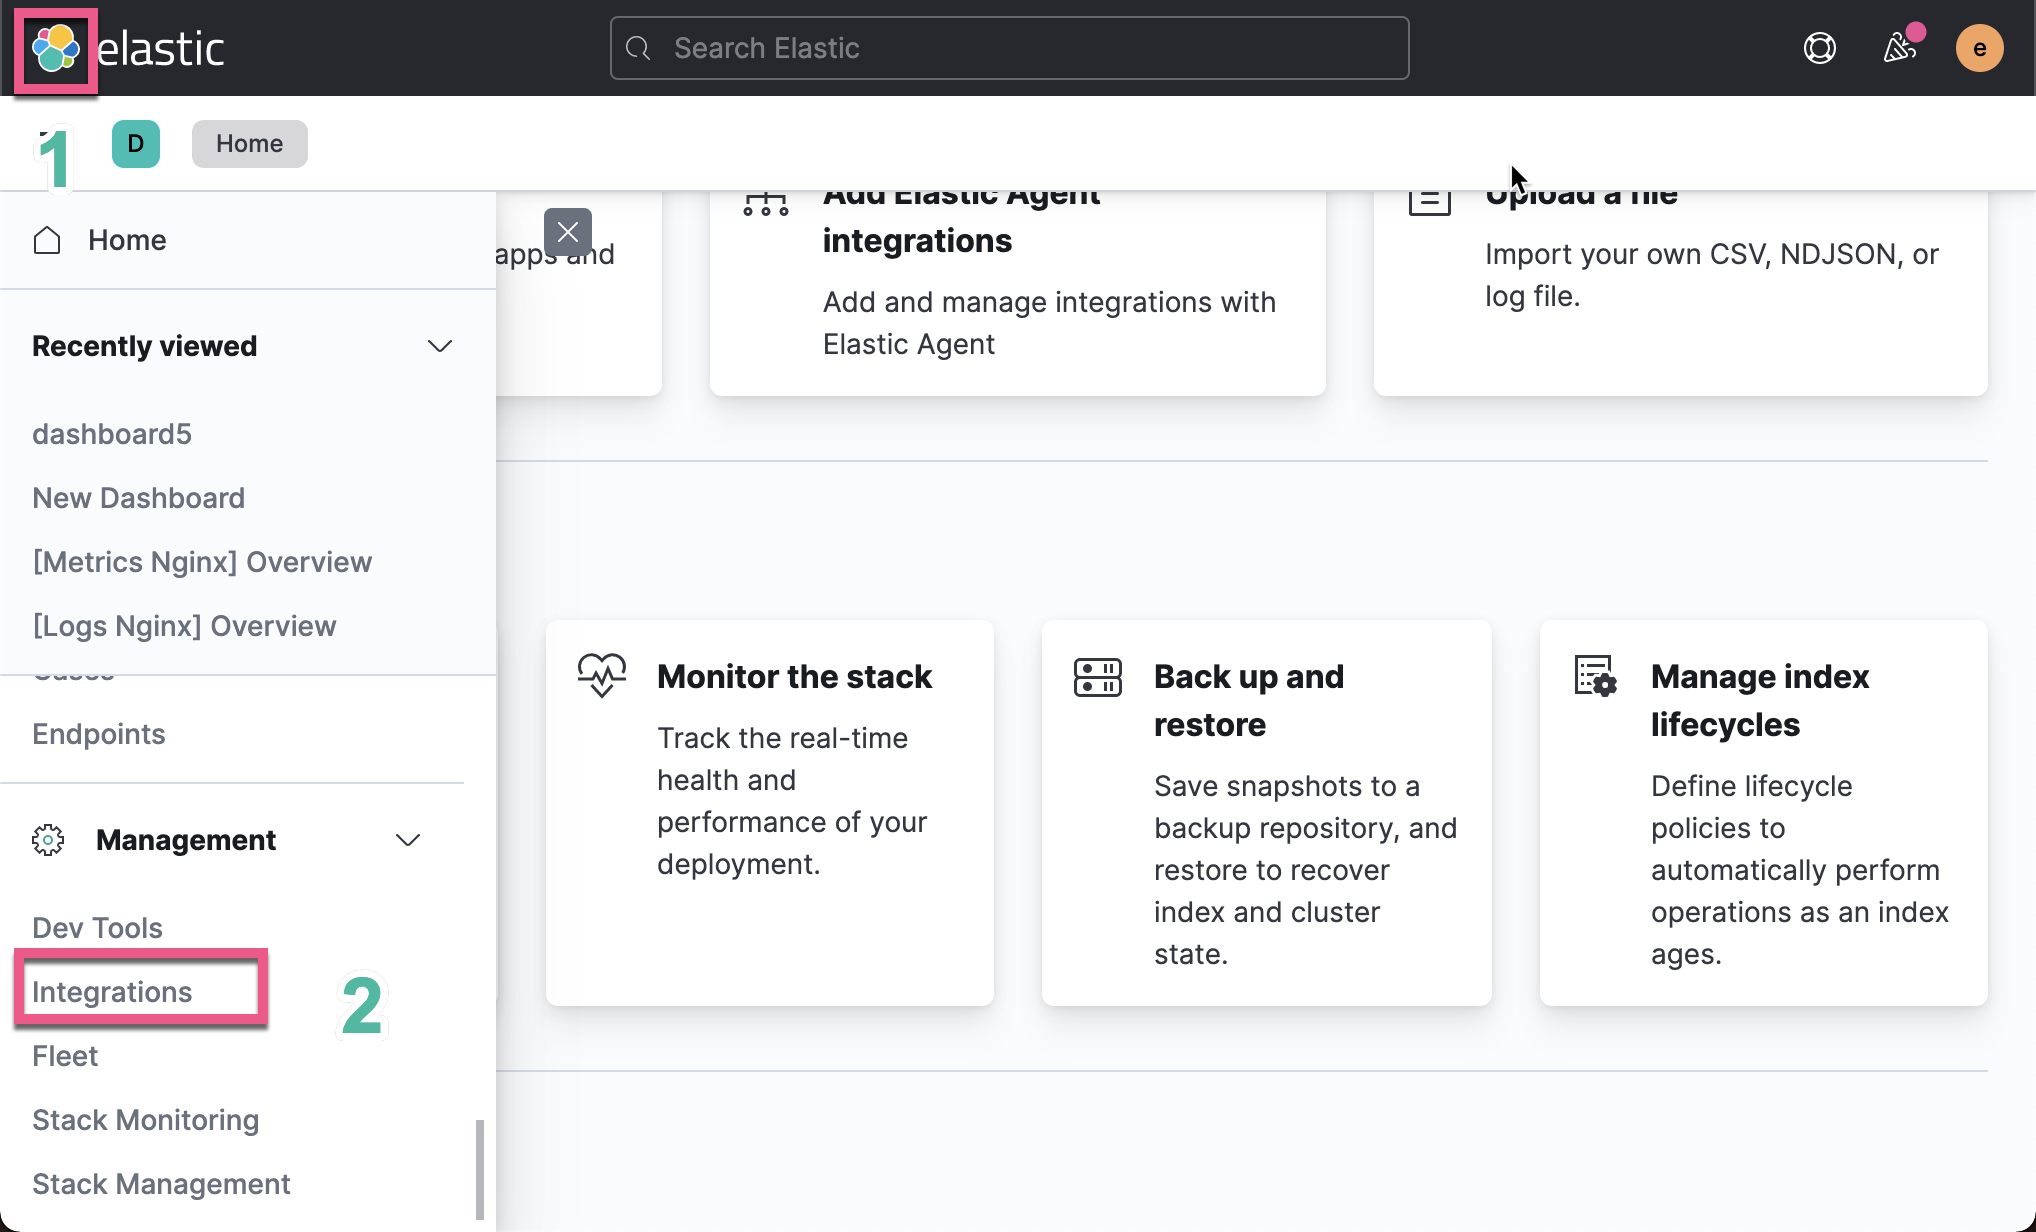2036x1232 pixels.
Task: Click 'Save snapshots to a backup repository' text
Action: pos(1305,870)
